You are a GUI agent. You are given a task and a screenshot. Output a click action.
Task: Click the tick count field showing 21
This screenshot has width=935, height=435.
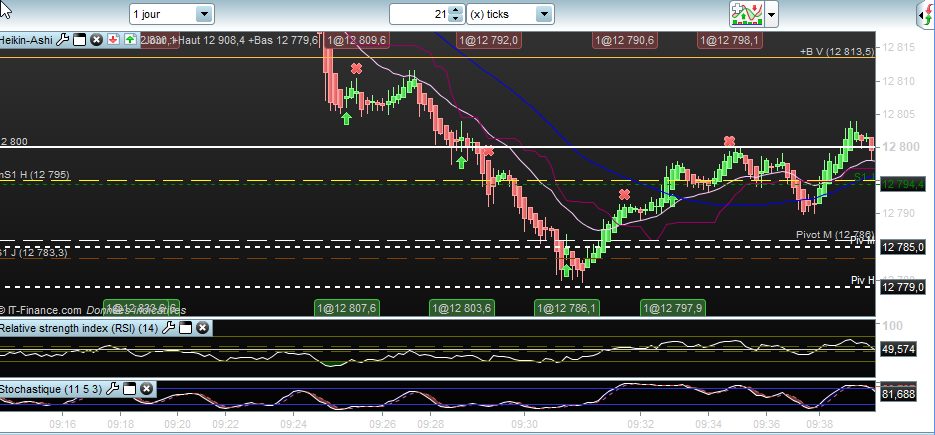coord(419,14)
